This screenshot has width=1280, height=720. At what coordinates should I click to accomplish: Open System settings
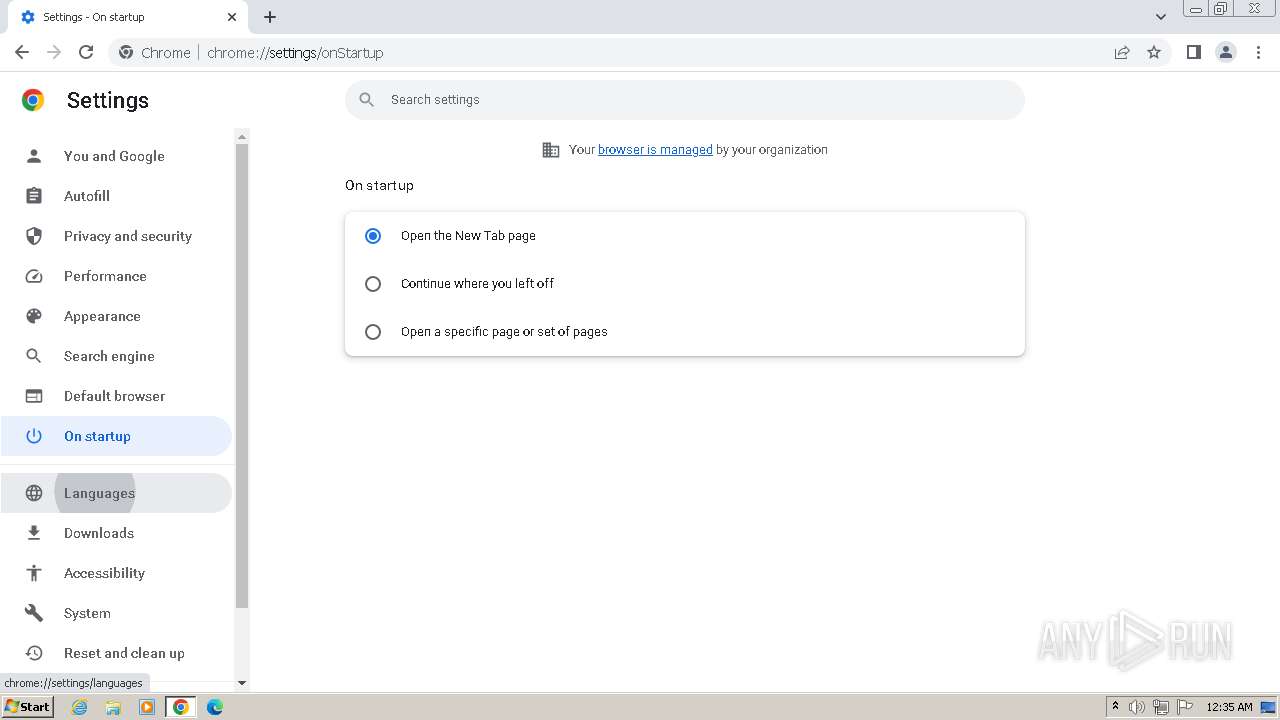click(116, 613)
